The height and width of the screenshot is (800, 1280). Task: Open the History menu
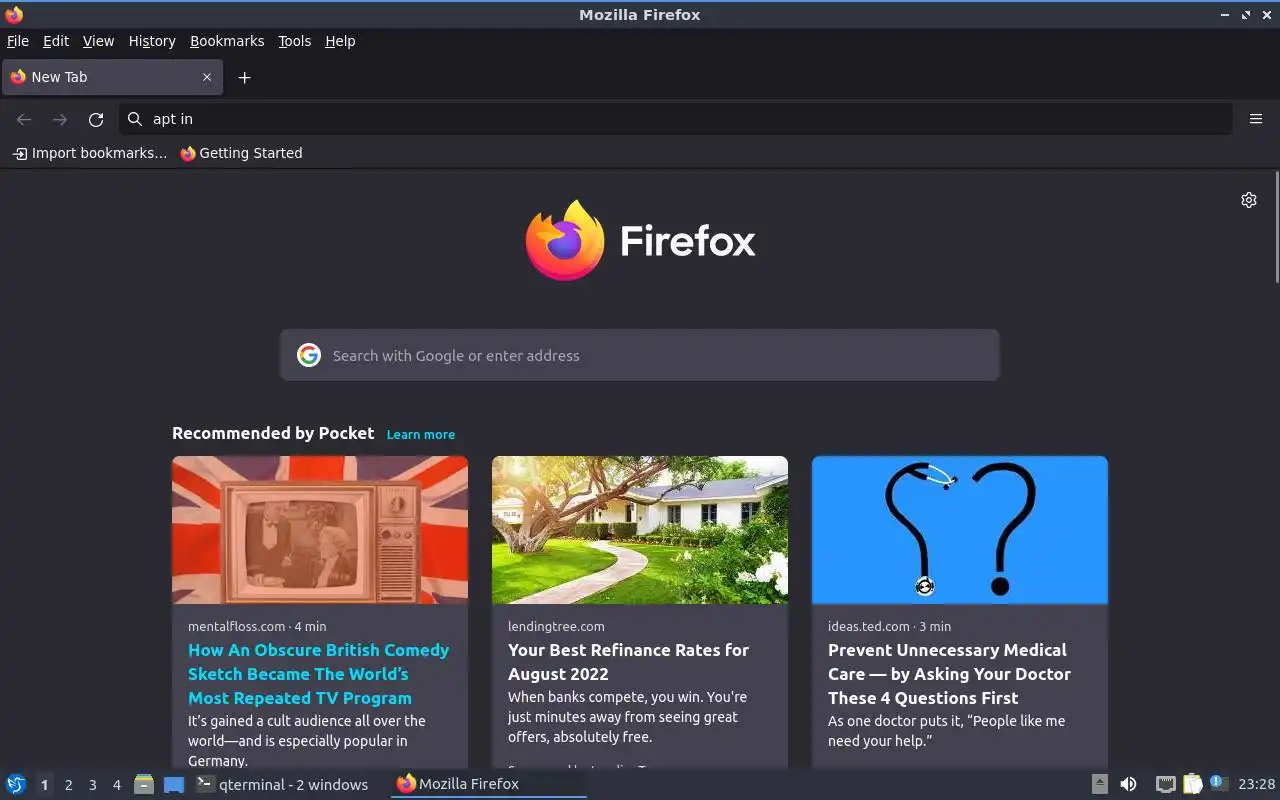[x=152, y=41]
